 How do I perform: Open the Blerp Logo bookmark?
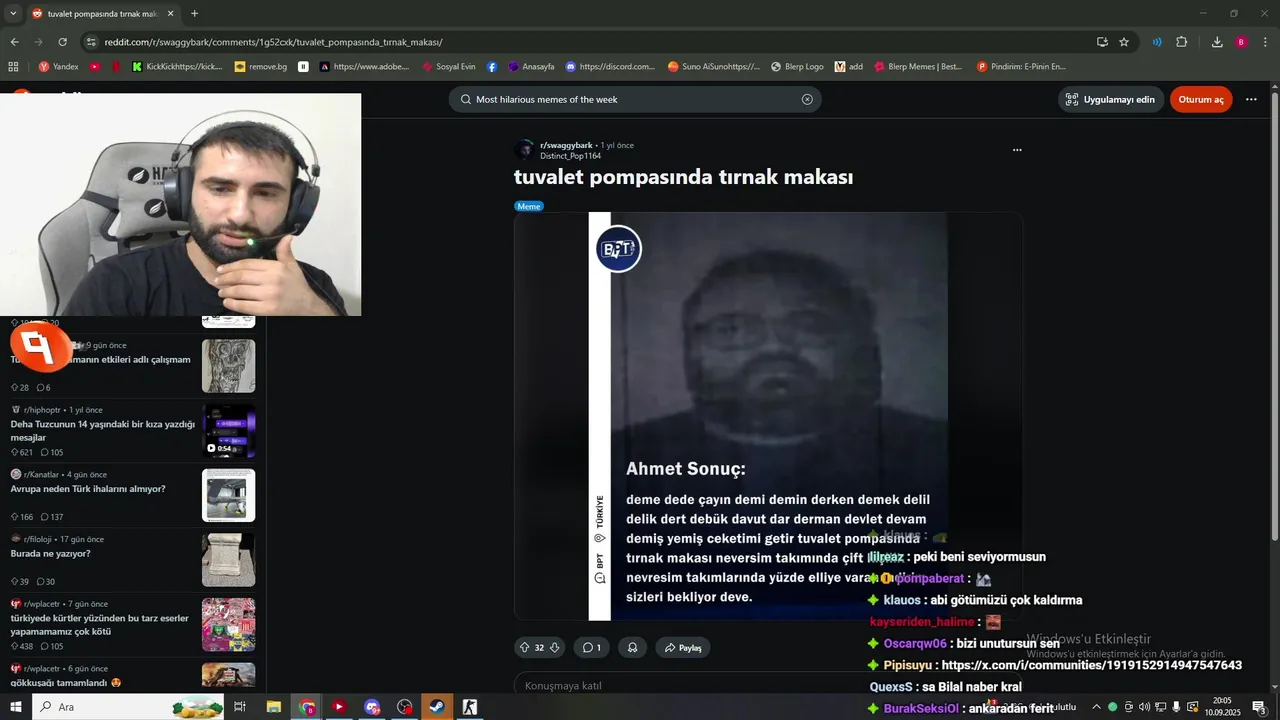click(x=797, y=67)
